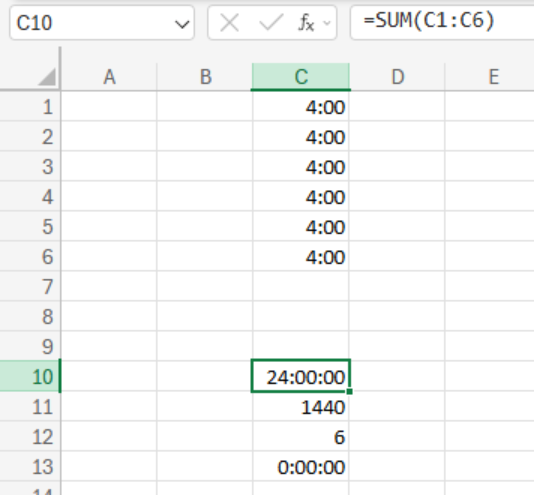
Task: Select row 10 header
Action: point(30,376)
